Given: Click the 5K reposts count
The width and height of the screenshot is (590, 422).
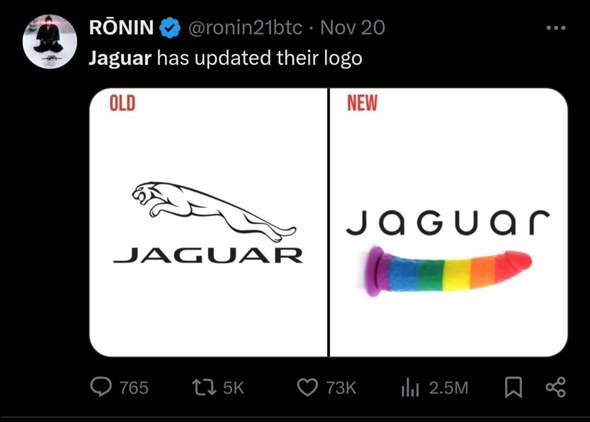Looking at the screenshot, I should [x=234, y=388].
